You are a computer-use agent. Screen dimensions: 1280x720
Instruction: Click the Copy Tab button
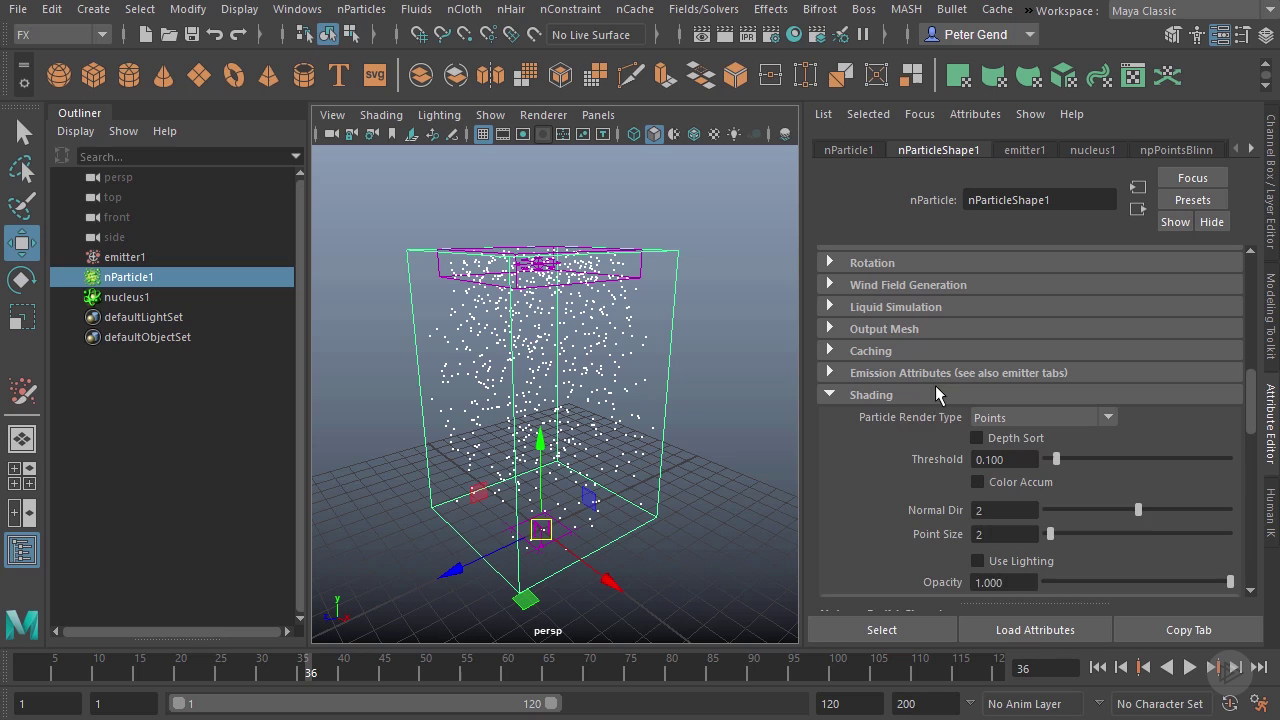pyautogui.click(x=1188, y=630)
